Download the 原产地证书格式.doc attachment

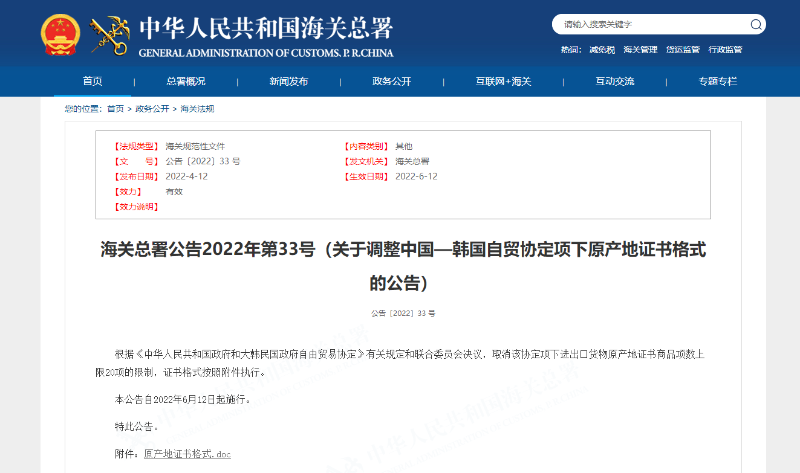[x=187, y=454]
